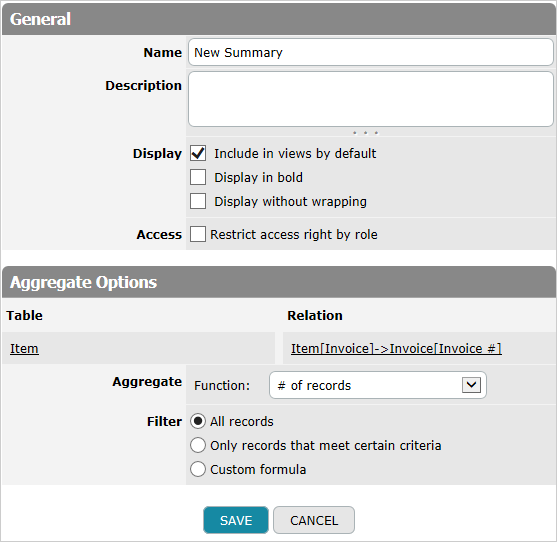Click the SAVE button
This screenshot has width=557, height=542.
(x=236, y=520)
